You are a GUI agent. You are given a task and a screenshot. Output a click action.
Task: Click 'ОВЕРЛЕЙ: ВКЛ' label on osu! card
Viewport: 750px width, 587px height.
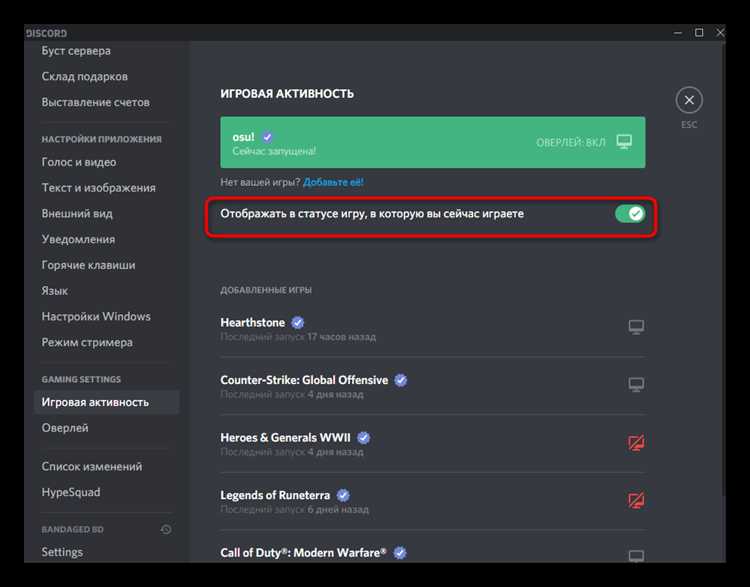(571, 143)
